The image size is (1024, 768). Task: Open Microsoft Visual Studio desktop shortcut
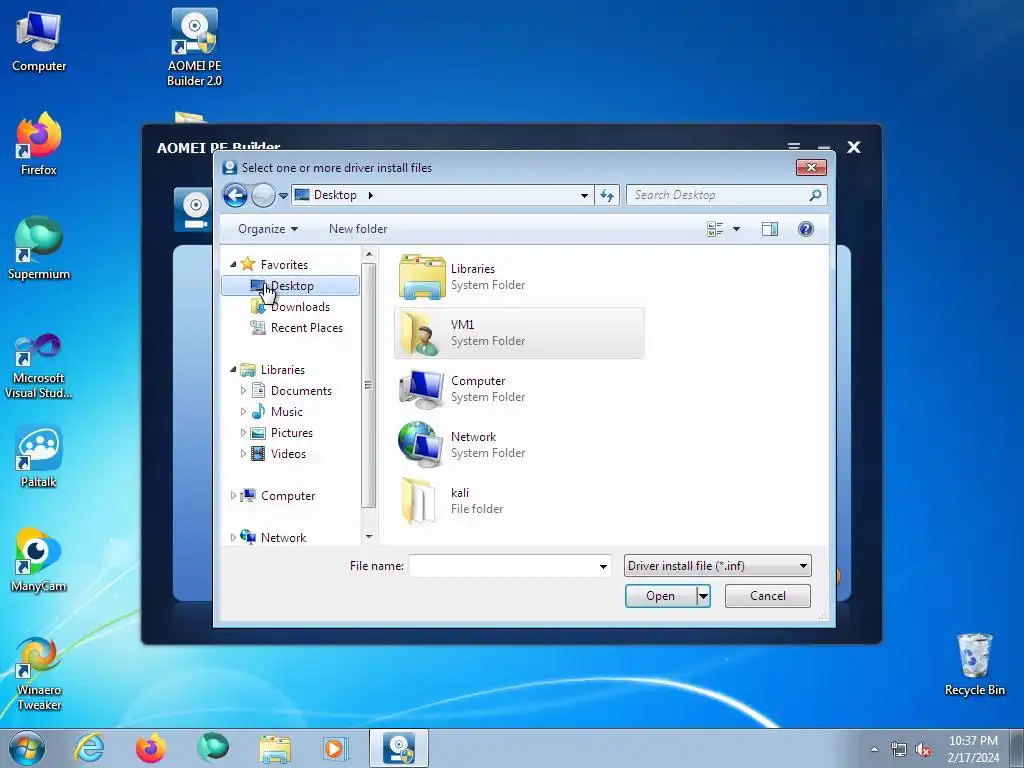(x=39, y=366)
